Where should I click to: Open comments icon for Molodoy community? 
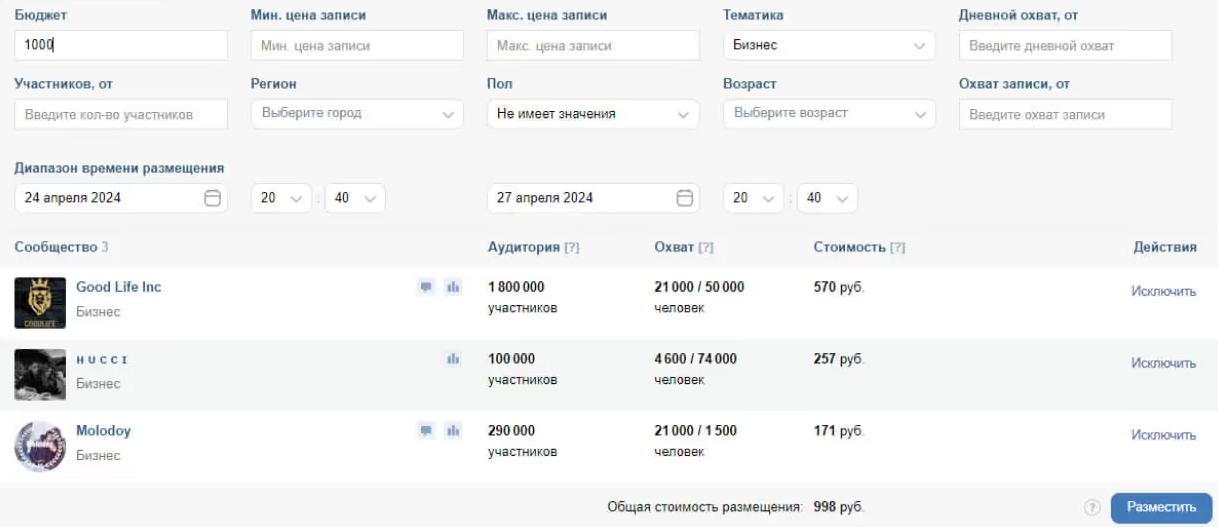coord(426,431)
